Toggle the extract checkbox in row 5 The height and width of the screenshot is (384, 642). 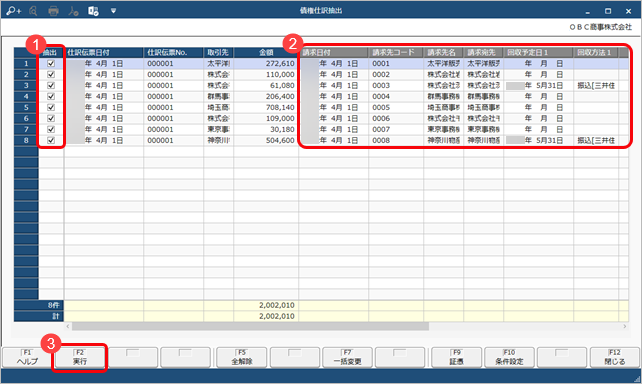pos(51,107)
